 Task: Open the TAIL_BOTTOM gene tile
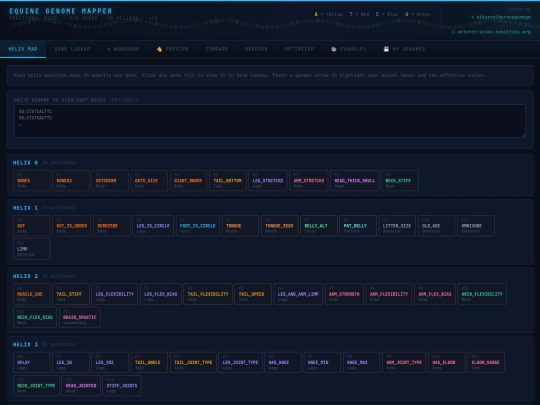coord(228,180)
